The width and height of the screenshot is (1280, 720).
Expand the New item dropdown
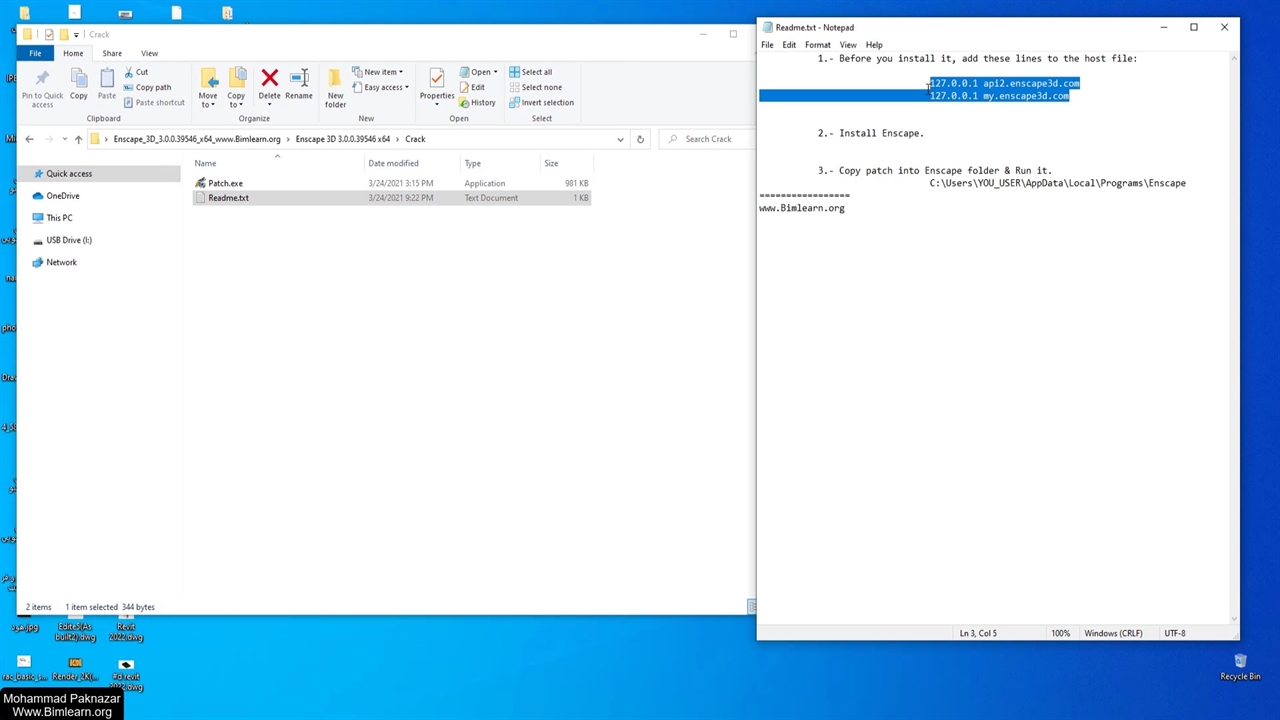(x=379, y=72)
